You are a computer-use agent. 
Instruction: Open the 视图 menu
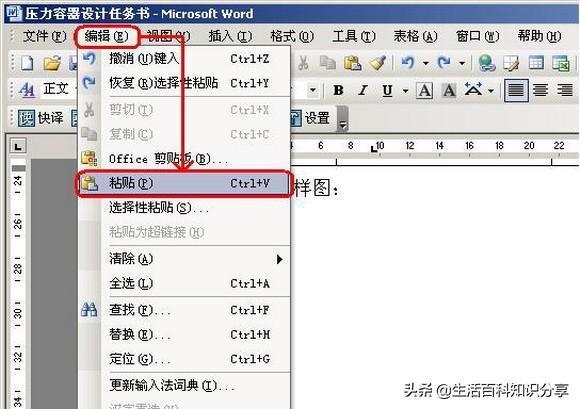coord(168,36)
